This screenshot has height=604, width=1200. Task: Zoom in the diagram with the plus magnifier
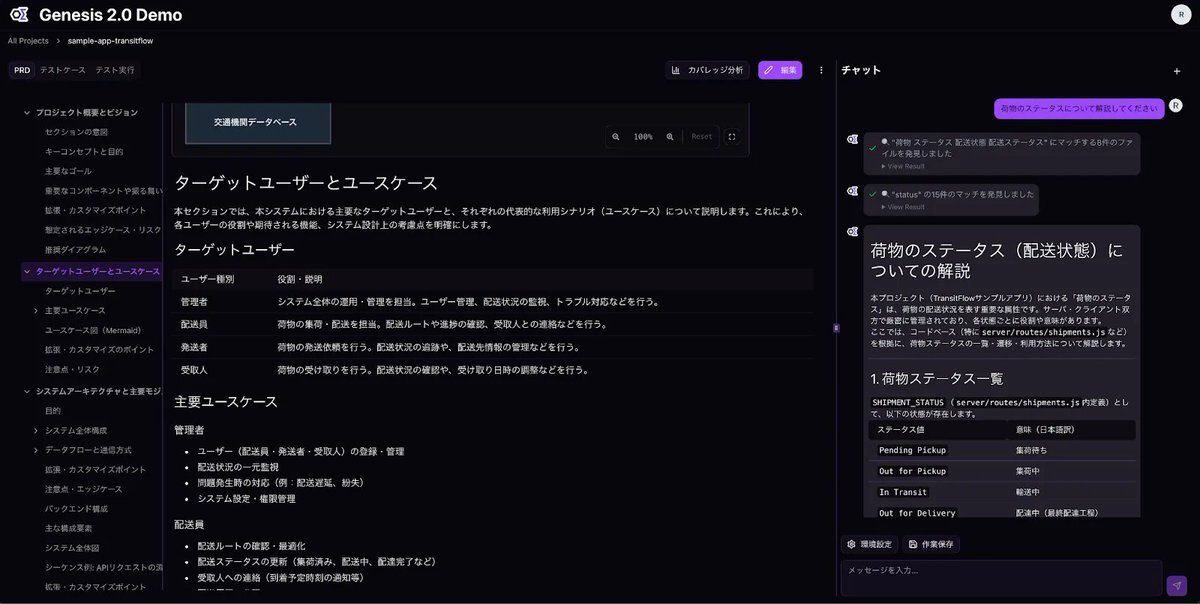670,136
